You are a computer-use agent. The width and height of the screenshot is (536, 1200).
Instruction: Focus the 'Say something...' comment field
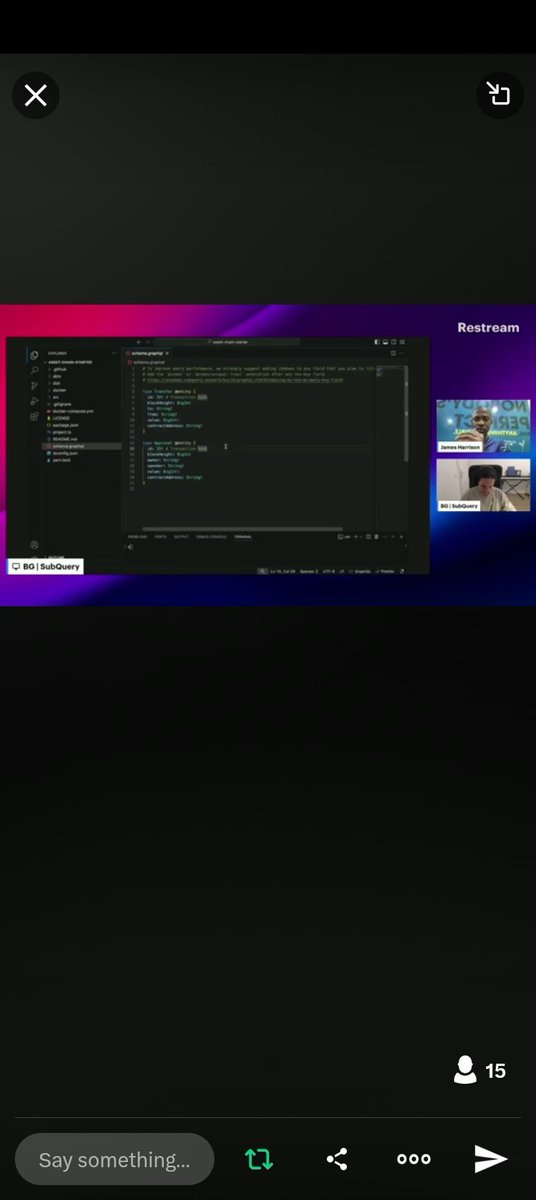click(114, 1160)
